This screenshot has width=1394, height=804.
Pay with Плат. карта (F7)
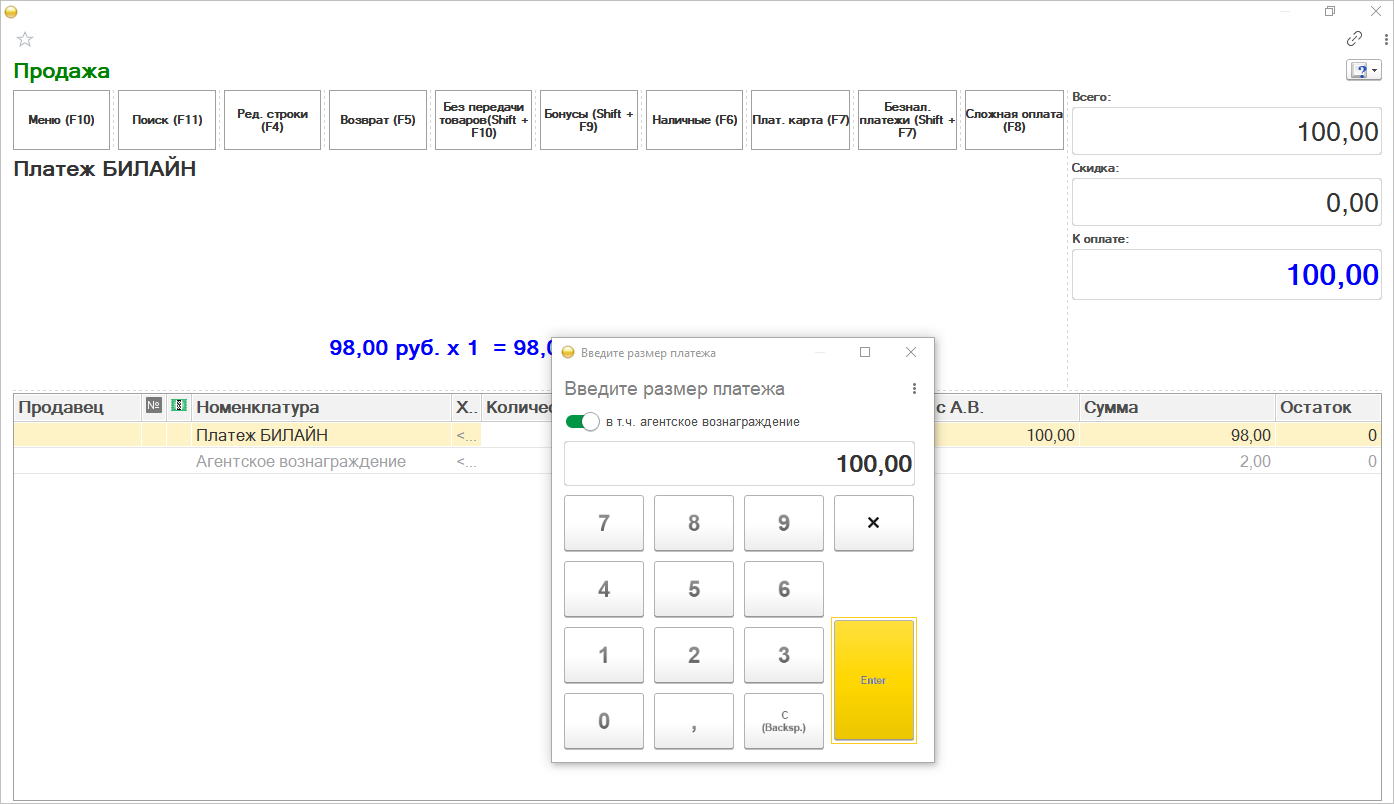click(x=800, y=120)
